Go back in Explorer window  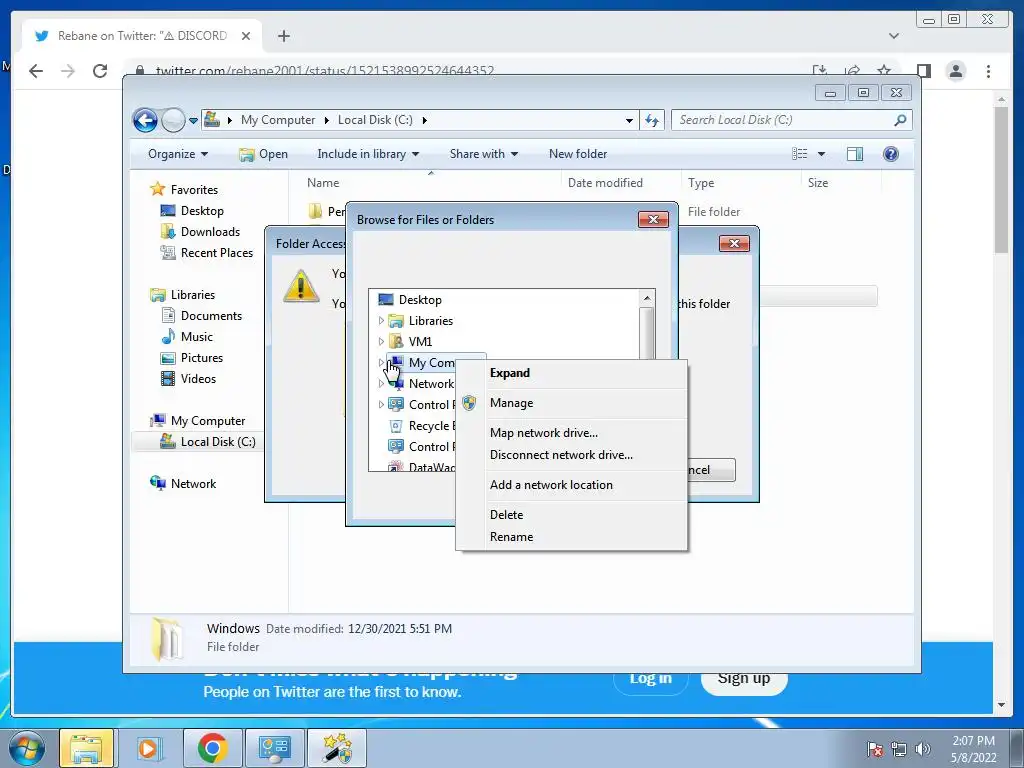145,120
